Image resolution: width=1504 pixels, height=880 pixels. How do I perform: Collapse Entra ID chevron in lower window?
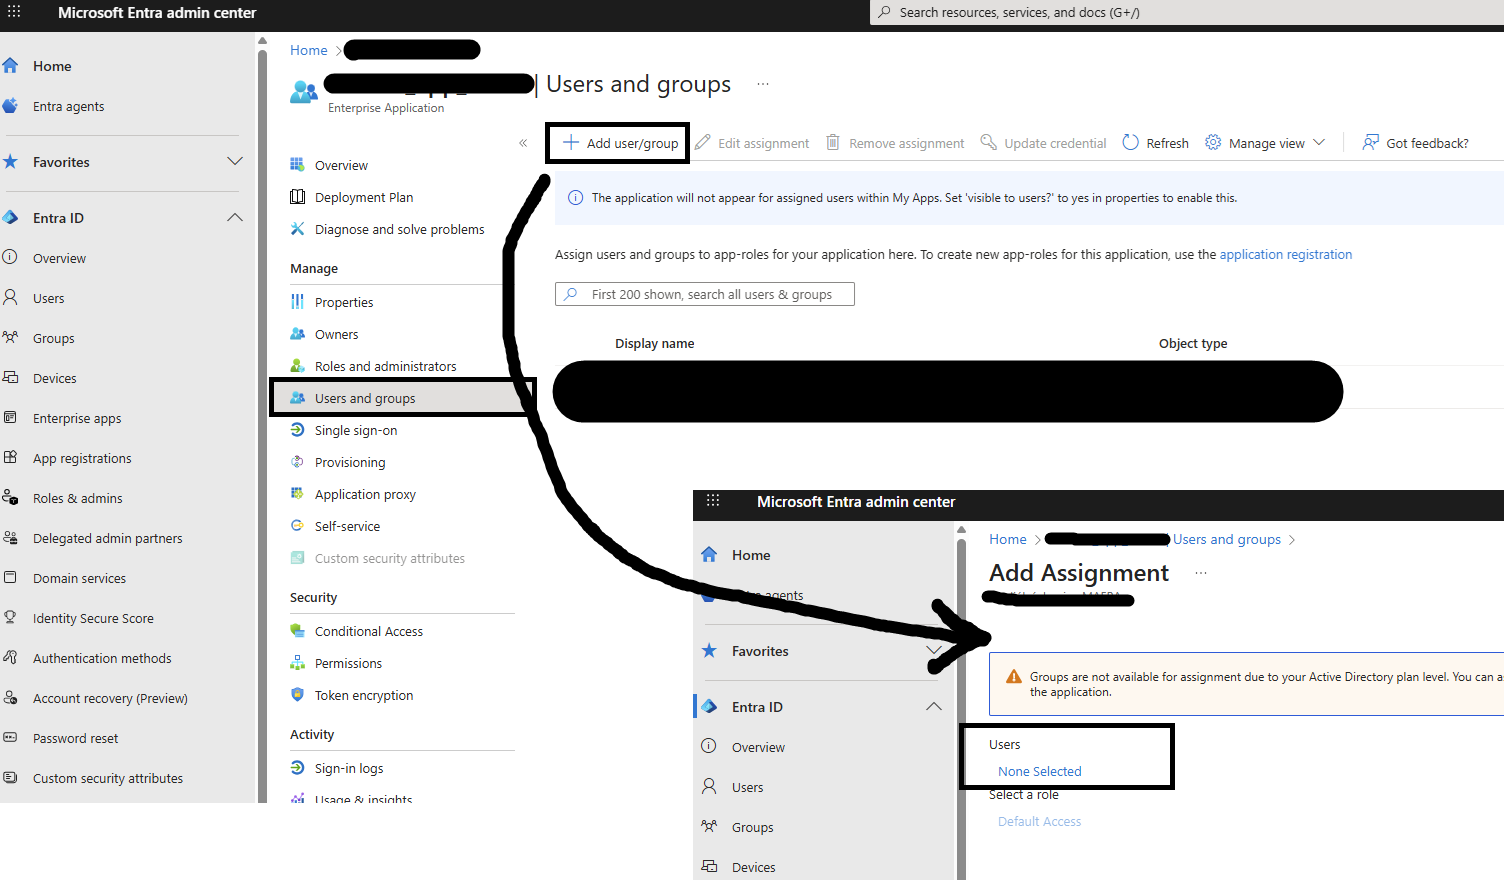pyautogui.click(x=934, y=706)
